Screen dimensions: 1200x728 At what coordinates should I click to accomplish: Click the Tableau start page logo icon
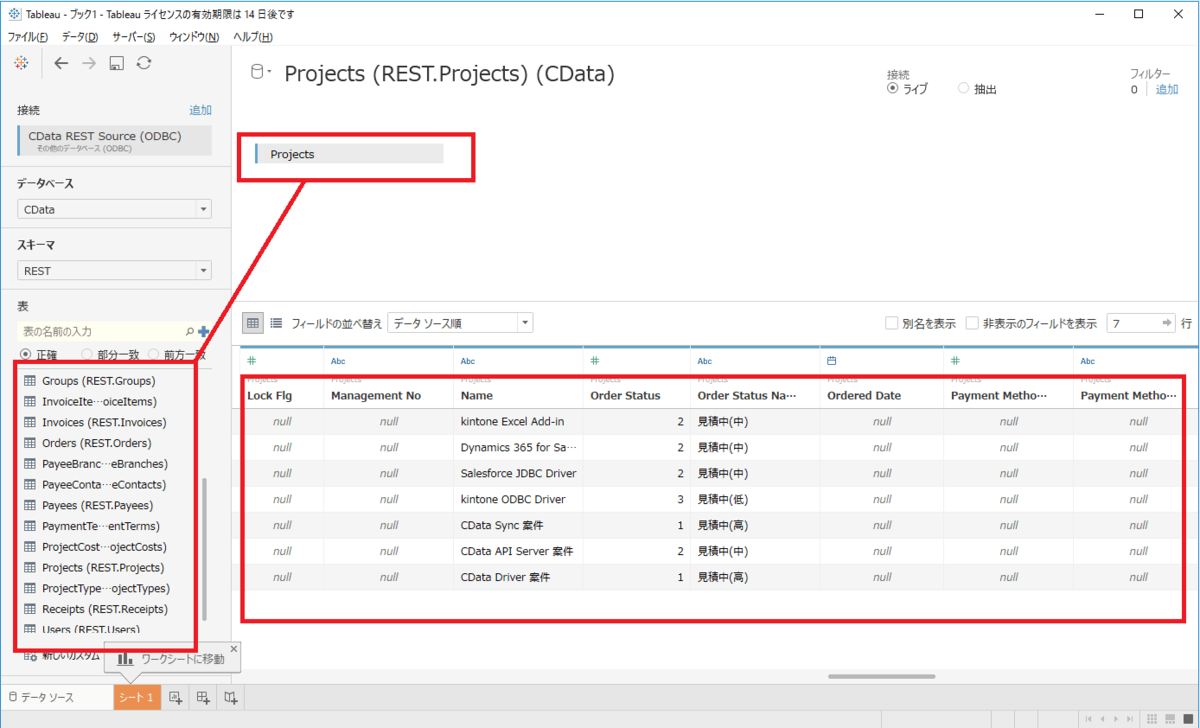click(21, 63)
